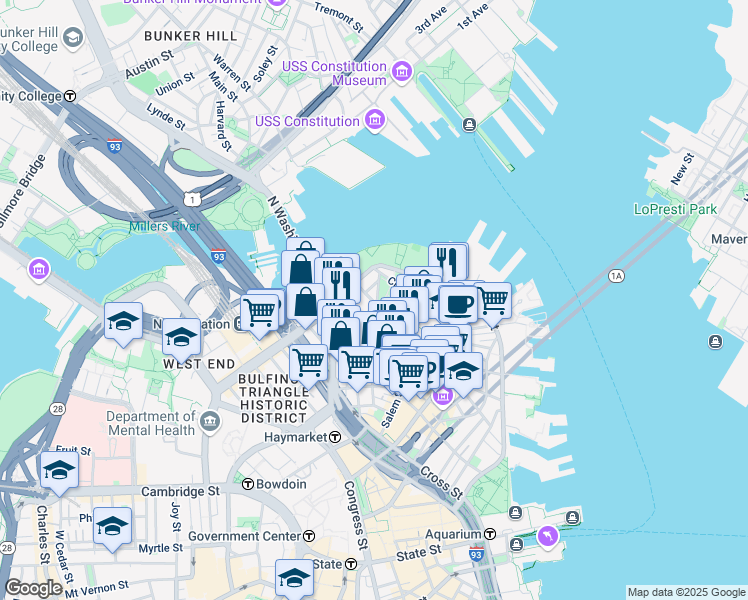The width and height of the screenshot is (748, 600).
Task: Click the Austin St road label
Action: [x=149, y=64]
